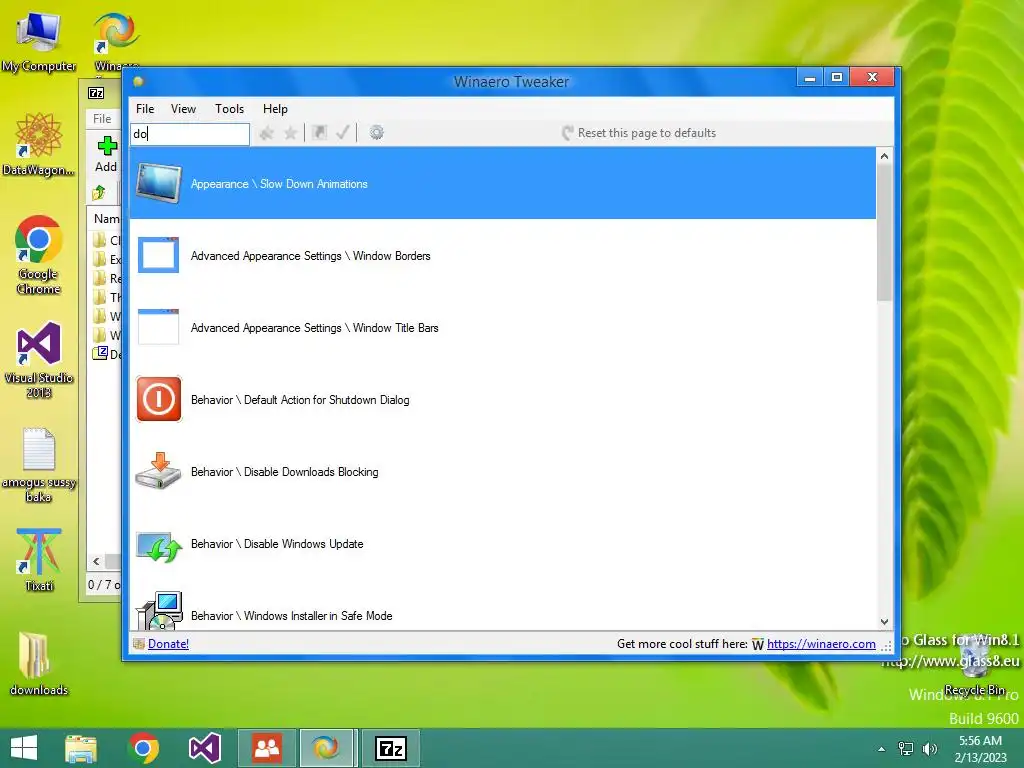Select 'Behavior \ Default Action for Shutdown Dialog'

502,399
